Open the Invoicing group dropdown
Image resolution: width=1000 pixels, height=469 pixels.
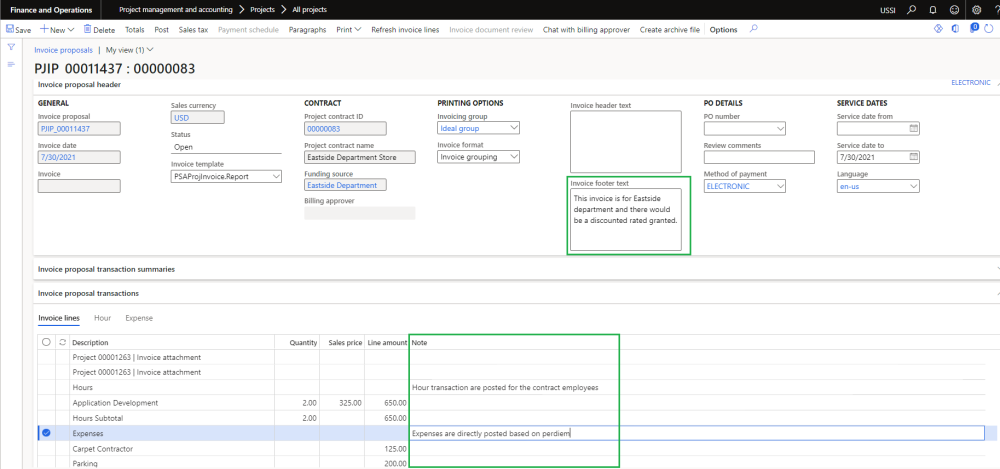(514, 128)
